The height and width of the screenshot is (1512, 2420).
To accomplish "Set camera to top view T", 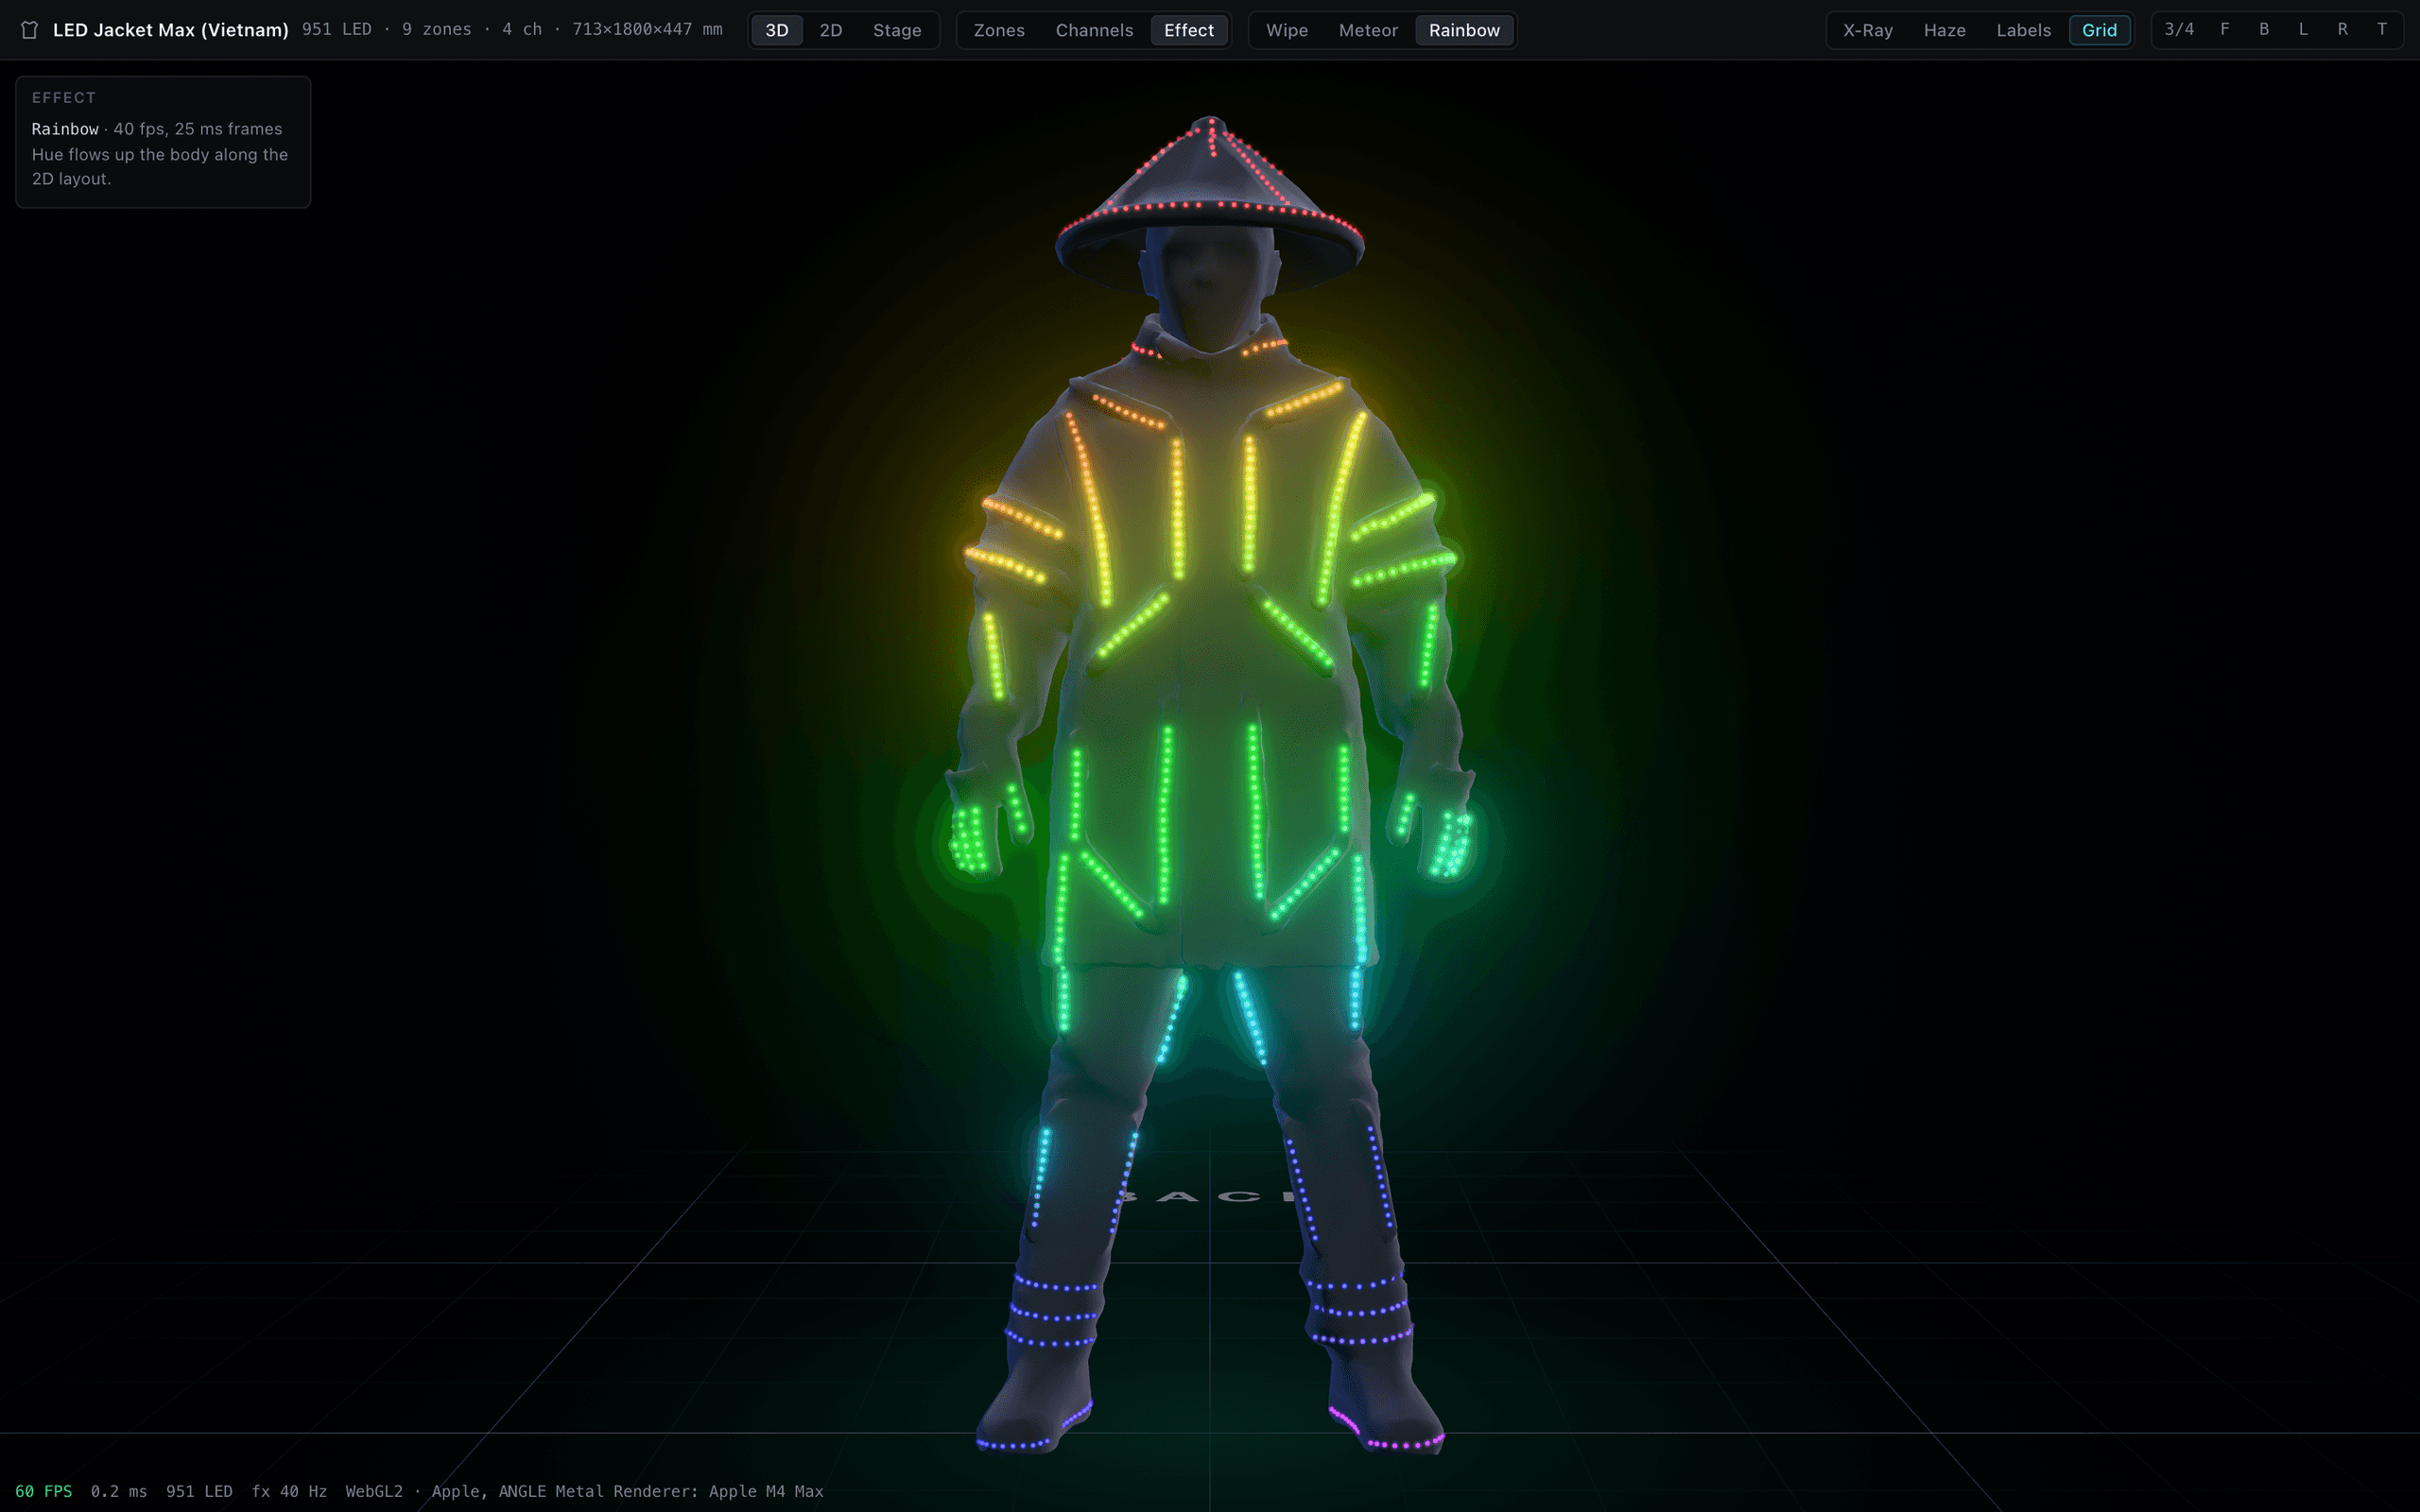I will tap(2382, 29).
